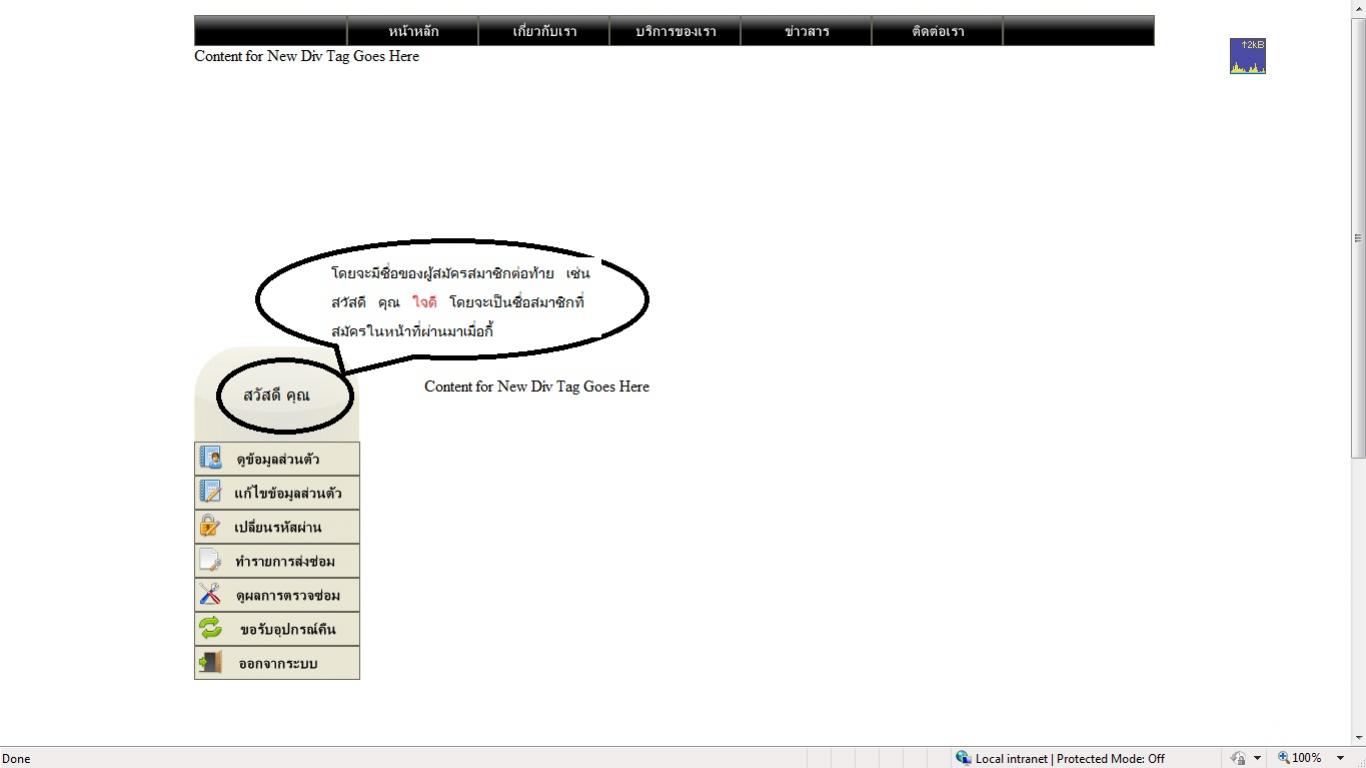Click the ดูข้อมูลส่วนตัว profile card icon
Screen dimensions: 1366x768
click(x=210, y=458)
